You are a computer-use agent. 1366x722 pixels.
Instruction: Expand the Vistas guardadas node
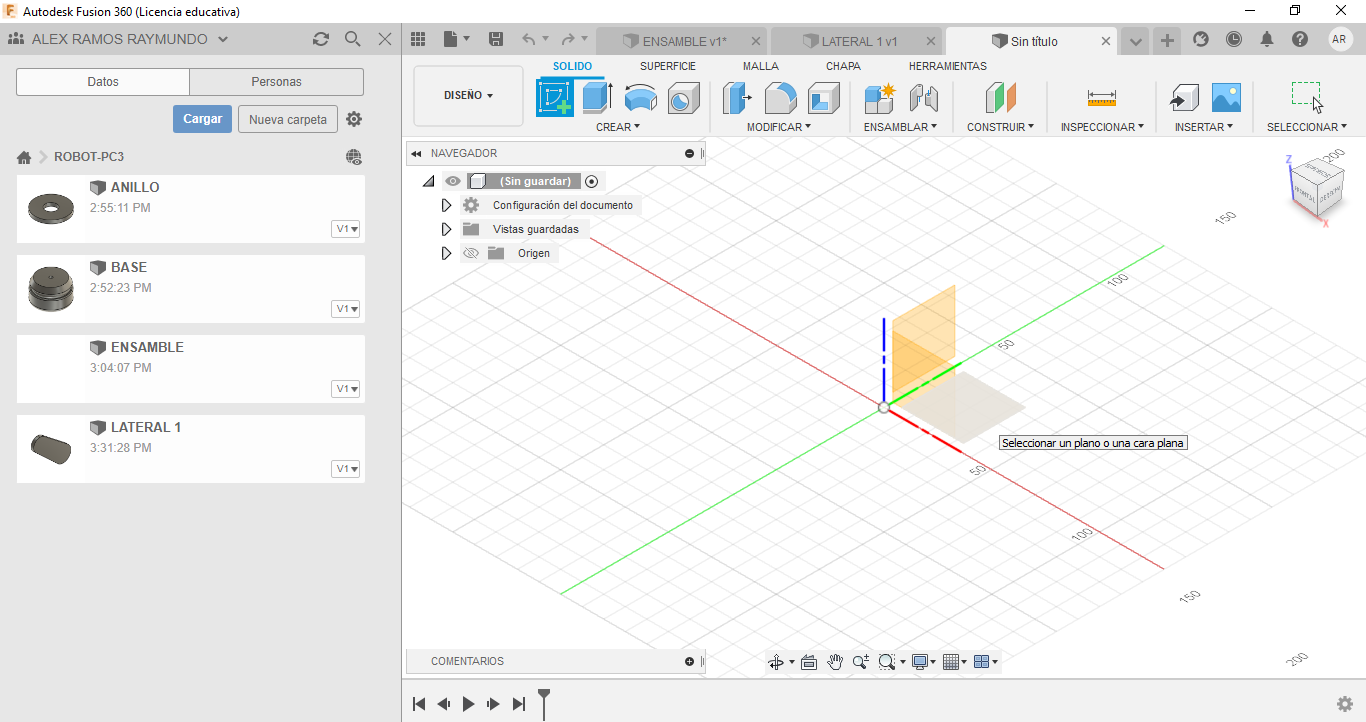point(446,229)
